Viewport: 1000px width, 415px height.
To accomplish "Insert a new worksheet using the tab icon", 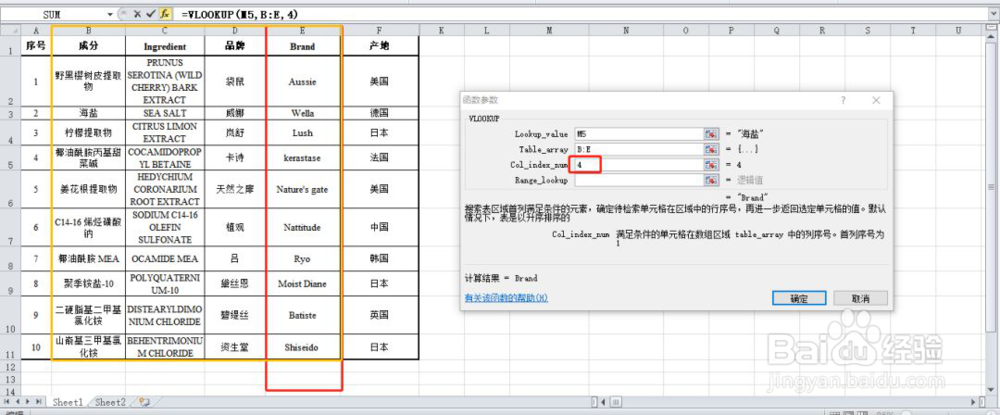I will (144, 402).
